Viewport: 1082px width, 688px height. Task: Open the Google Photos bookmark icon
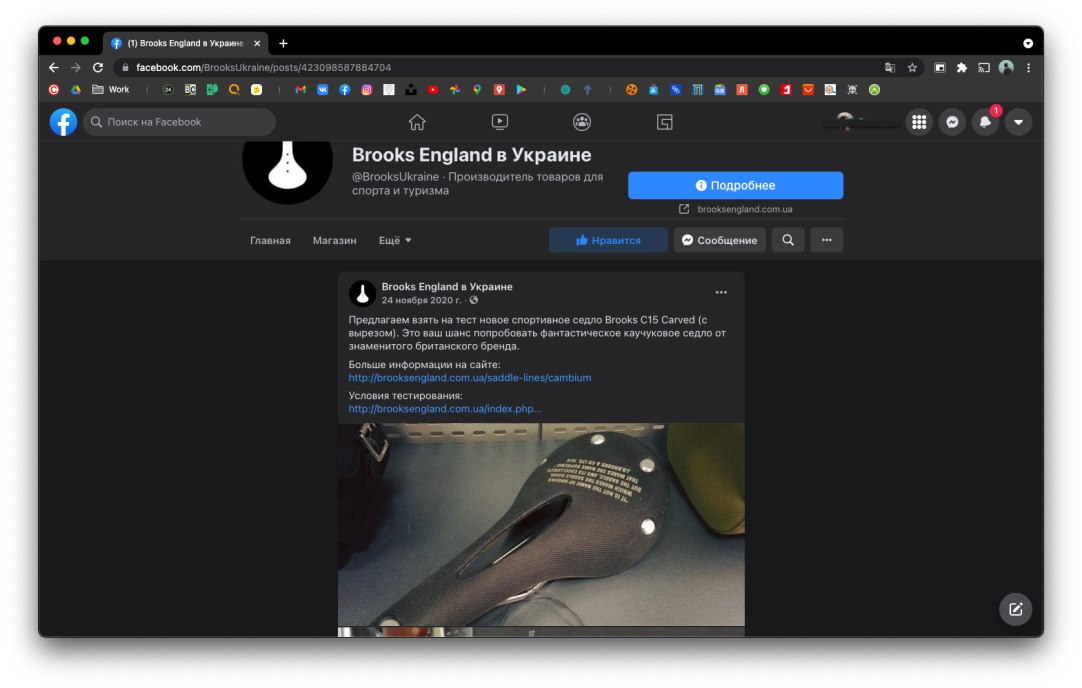point(455,90)
